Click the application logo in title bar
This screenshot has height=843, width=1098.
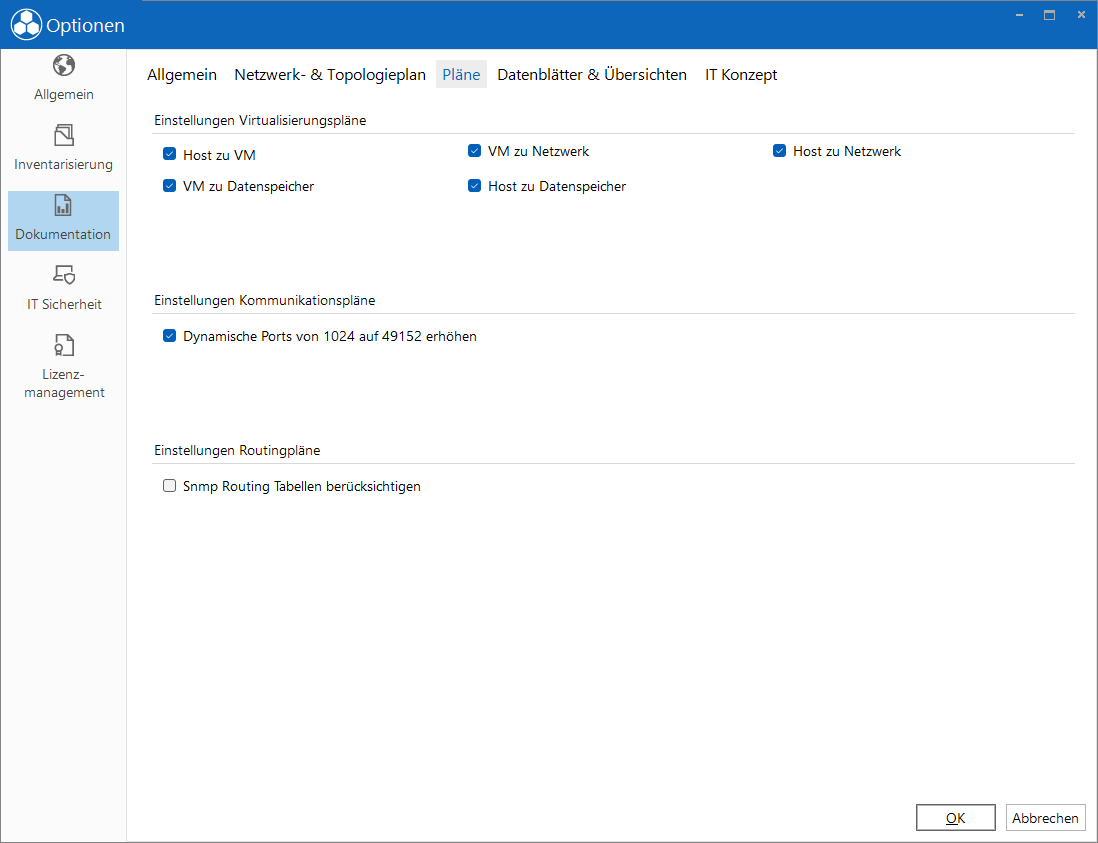[x=27, y=25]
